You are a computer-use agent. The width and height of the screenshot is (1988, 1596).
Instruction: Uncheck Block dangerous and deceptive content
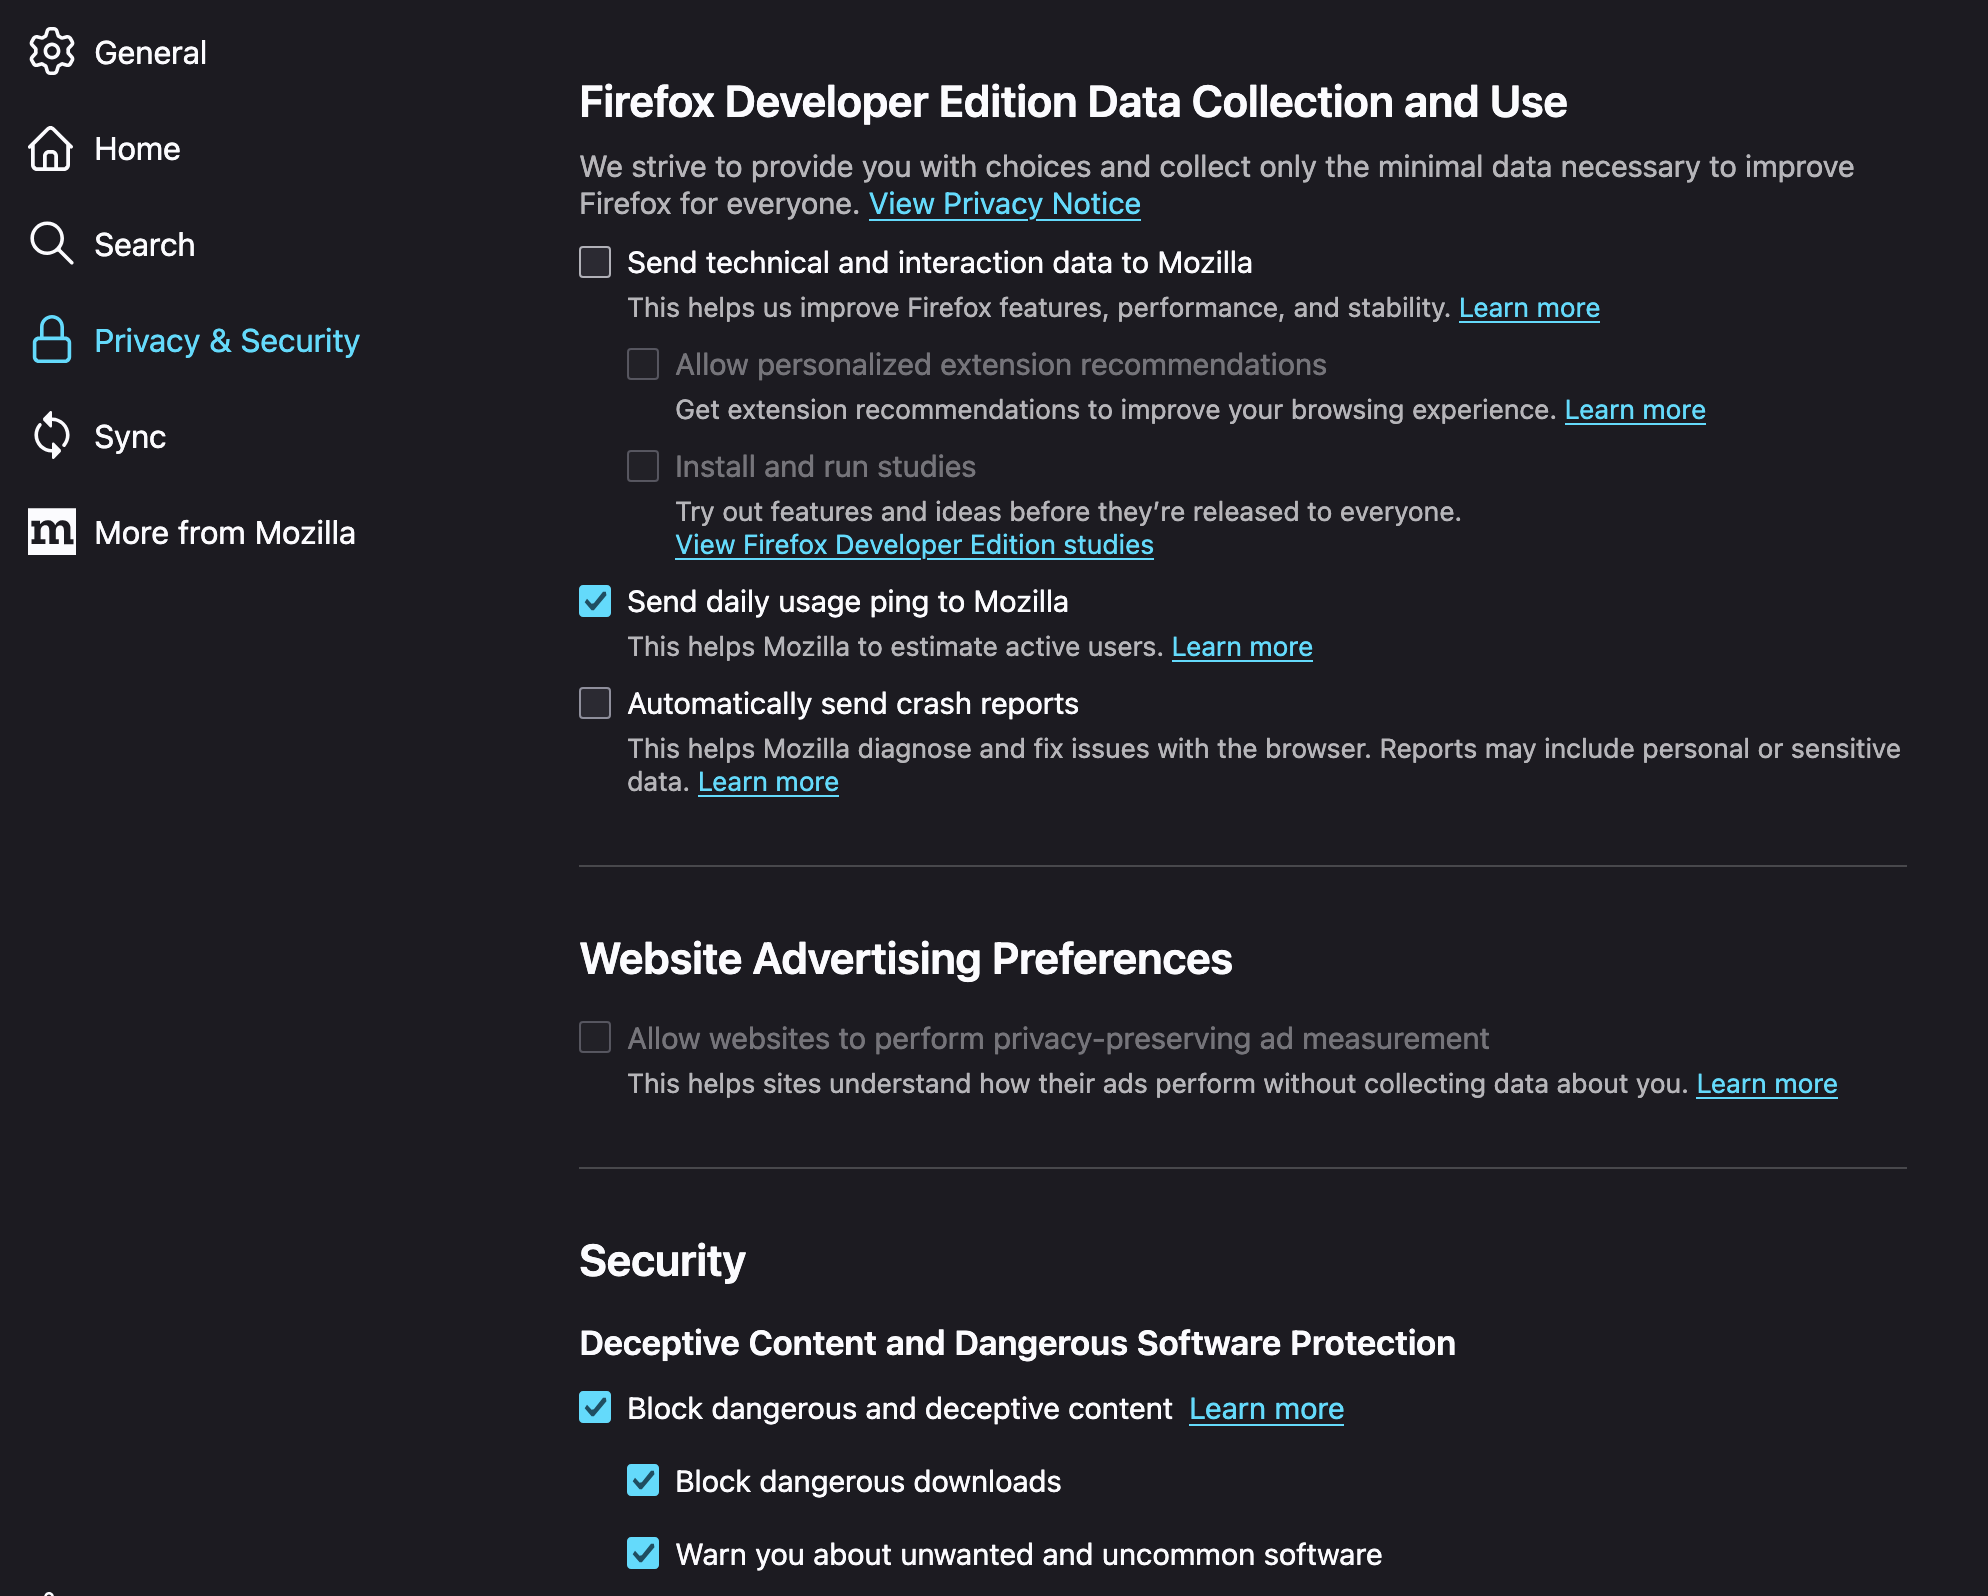pos(595,1408)
